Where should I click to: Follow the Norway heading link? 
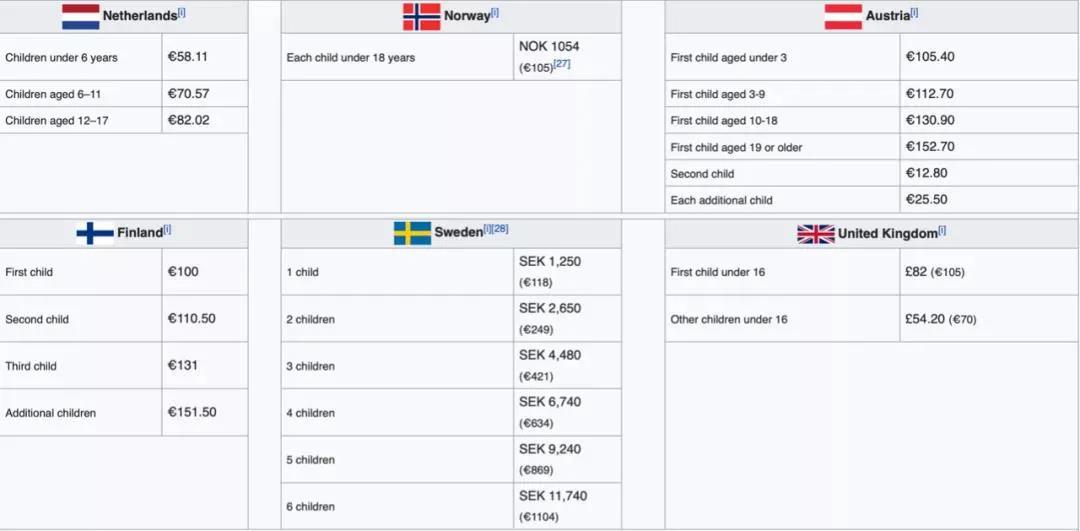(x=467, y=17)
